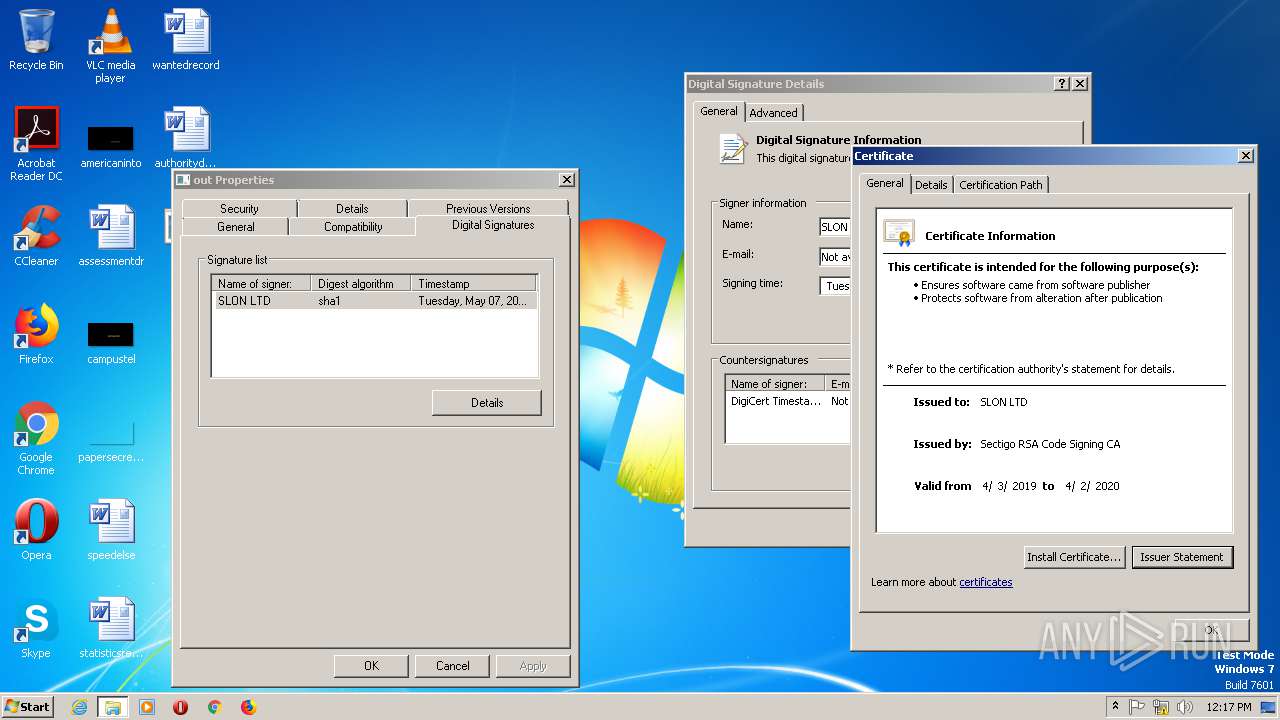The width and height of the screenshot is (1280, 720).
Task: Open the volume speaker tray icon
Action: [1185, 707]
